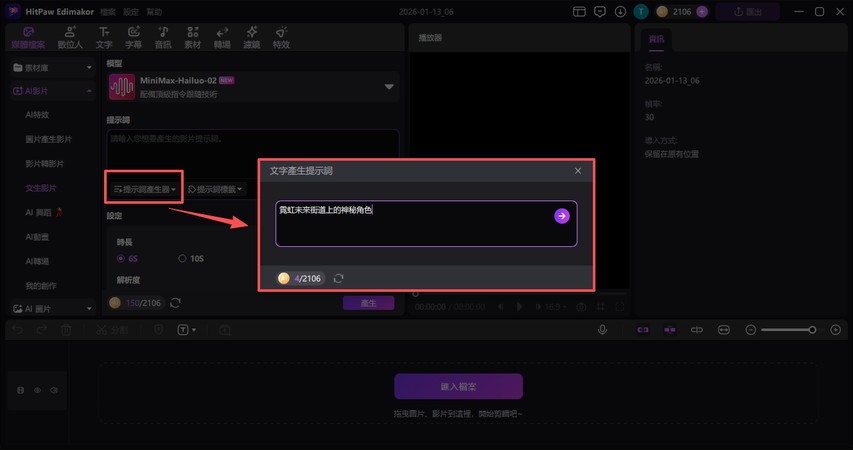Click the layout switch icon in title bar

coord(579,11)
